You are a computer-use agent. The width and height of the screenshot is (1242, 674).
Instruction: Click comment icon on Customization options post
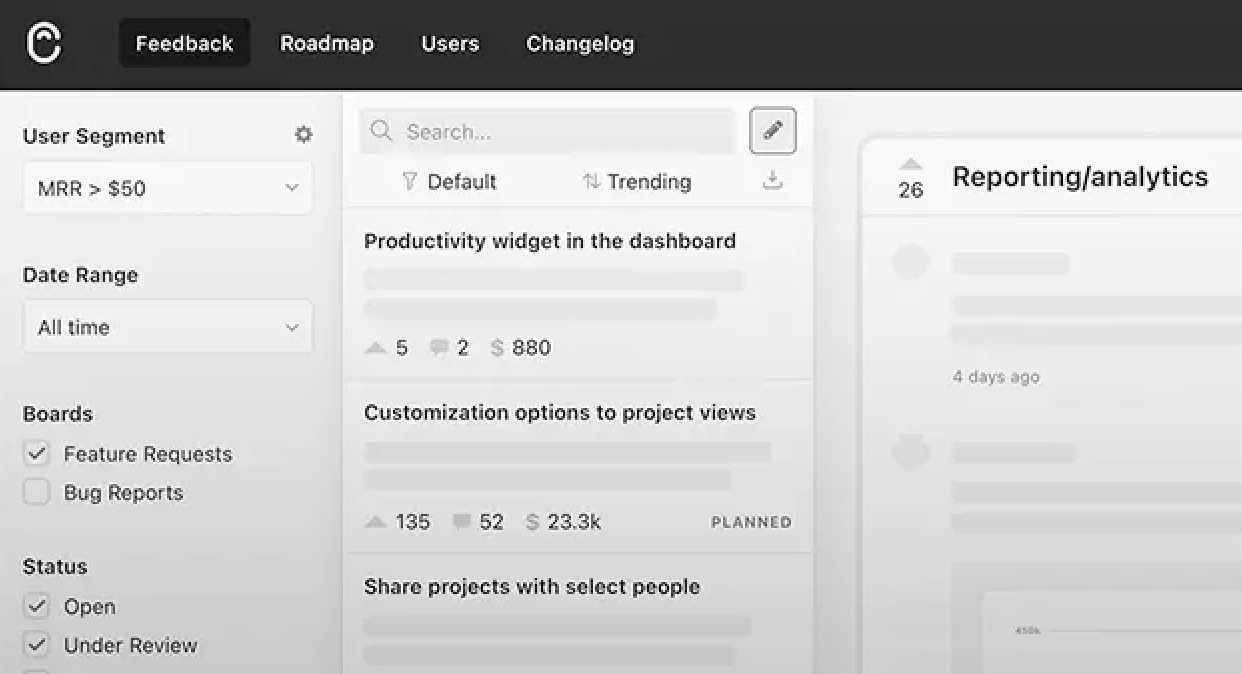(x=462, y=522)
